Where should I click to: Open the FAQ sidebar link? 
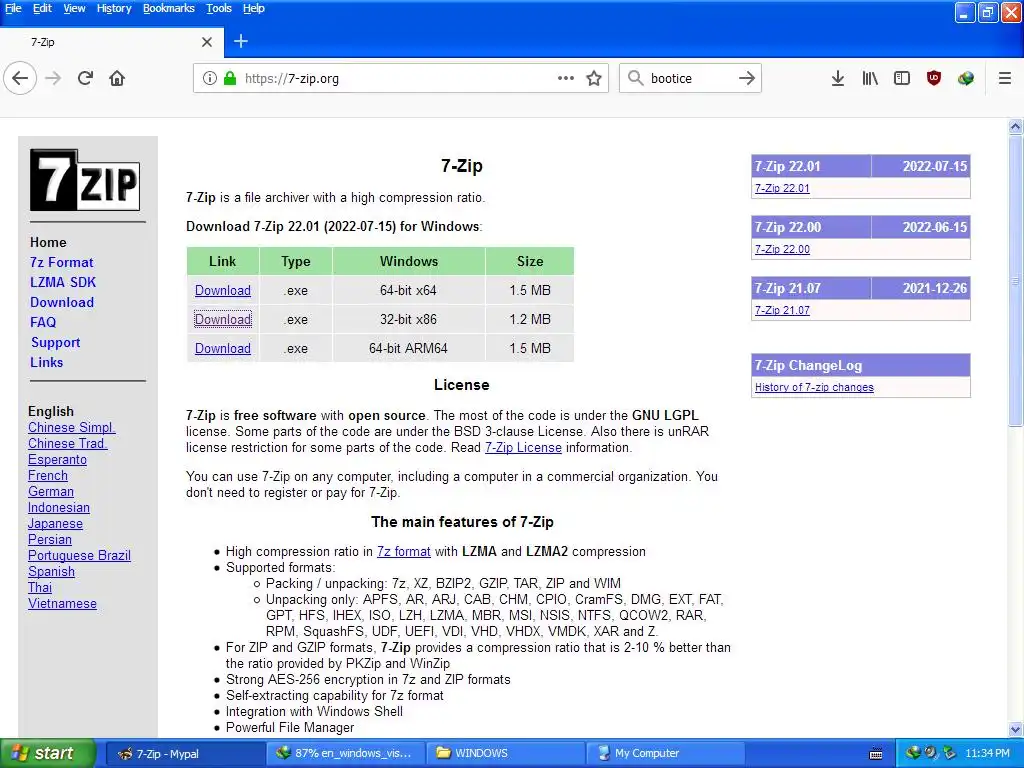(43, 322)
